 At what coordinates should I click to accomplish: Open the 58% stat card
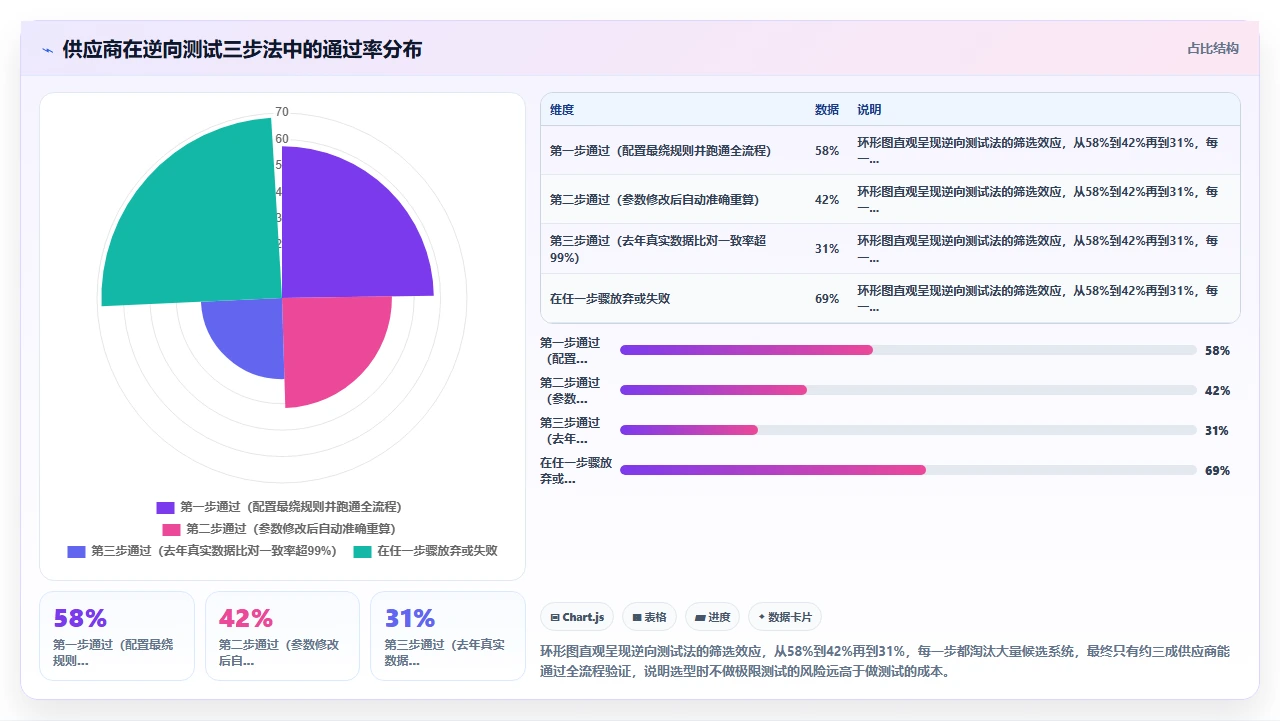[x=117, y=636]
